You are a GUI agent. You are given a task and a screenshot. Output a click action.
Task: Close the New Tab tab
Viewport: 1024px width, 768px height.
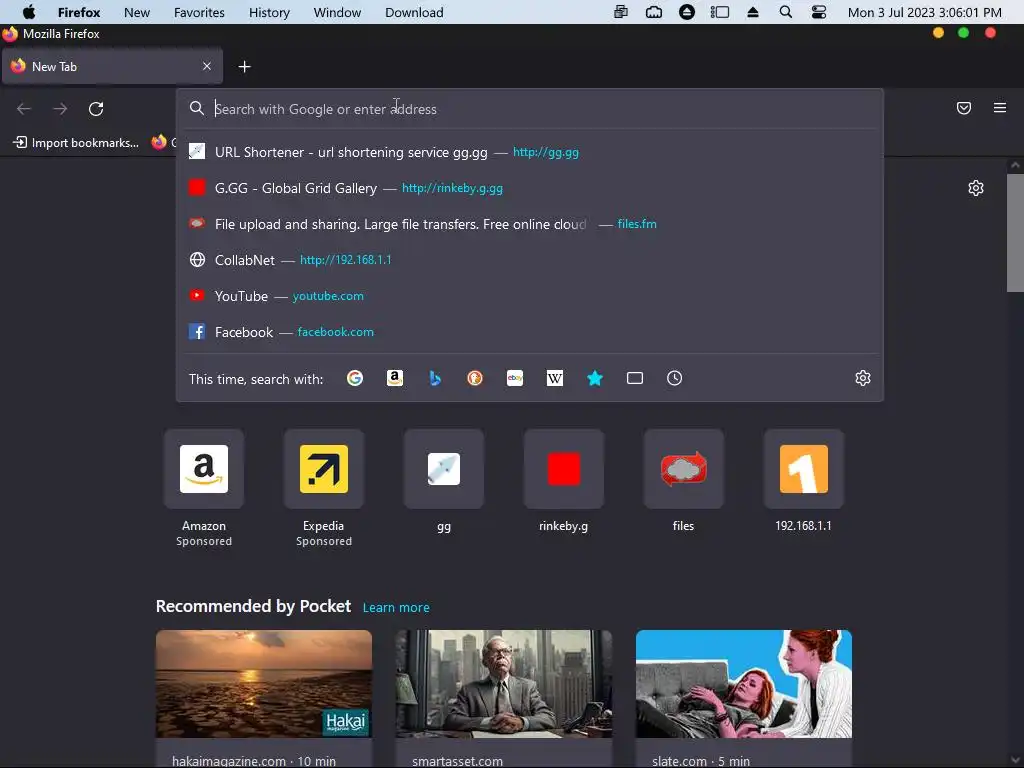pos(207,66)
